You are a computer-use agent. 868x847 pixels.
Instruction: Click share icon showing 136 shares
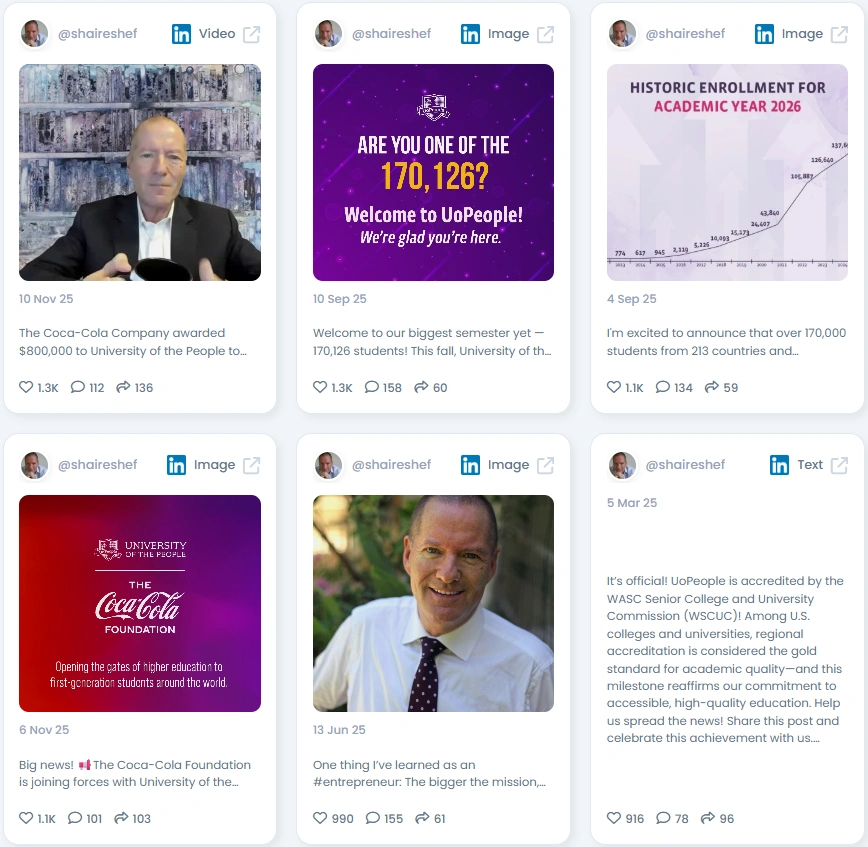point(123,387)
